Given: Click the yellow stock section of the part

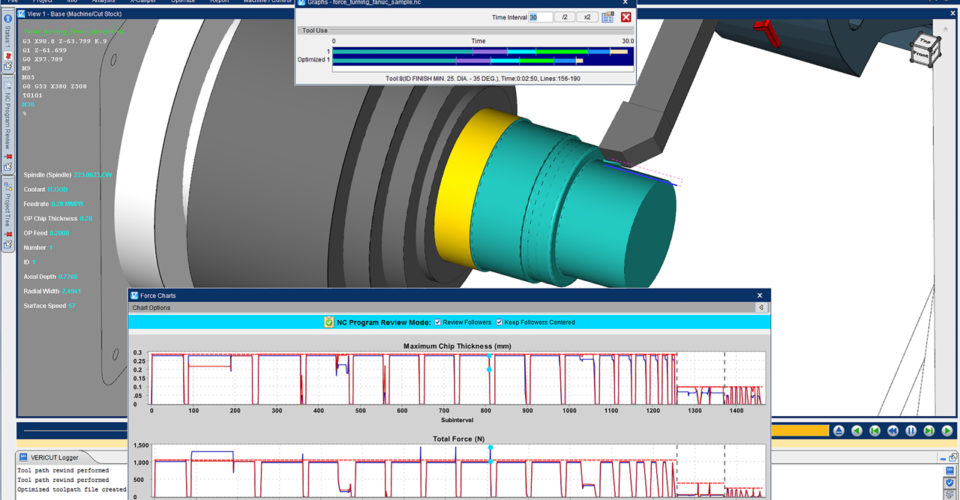Looking at the screenshot, I should point(468,190).
